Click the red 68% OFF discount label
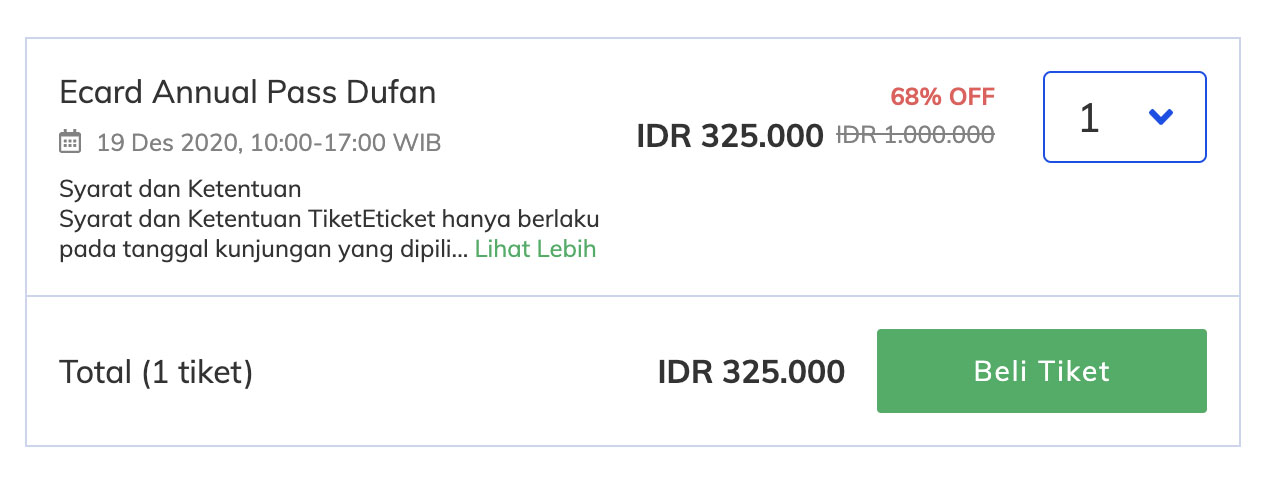The image size is (1281, 487). pyautogui.click(x=942, y=97)
